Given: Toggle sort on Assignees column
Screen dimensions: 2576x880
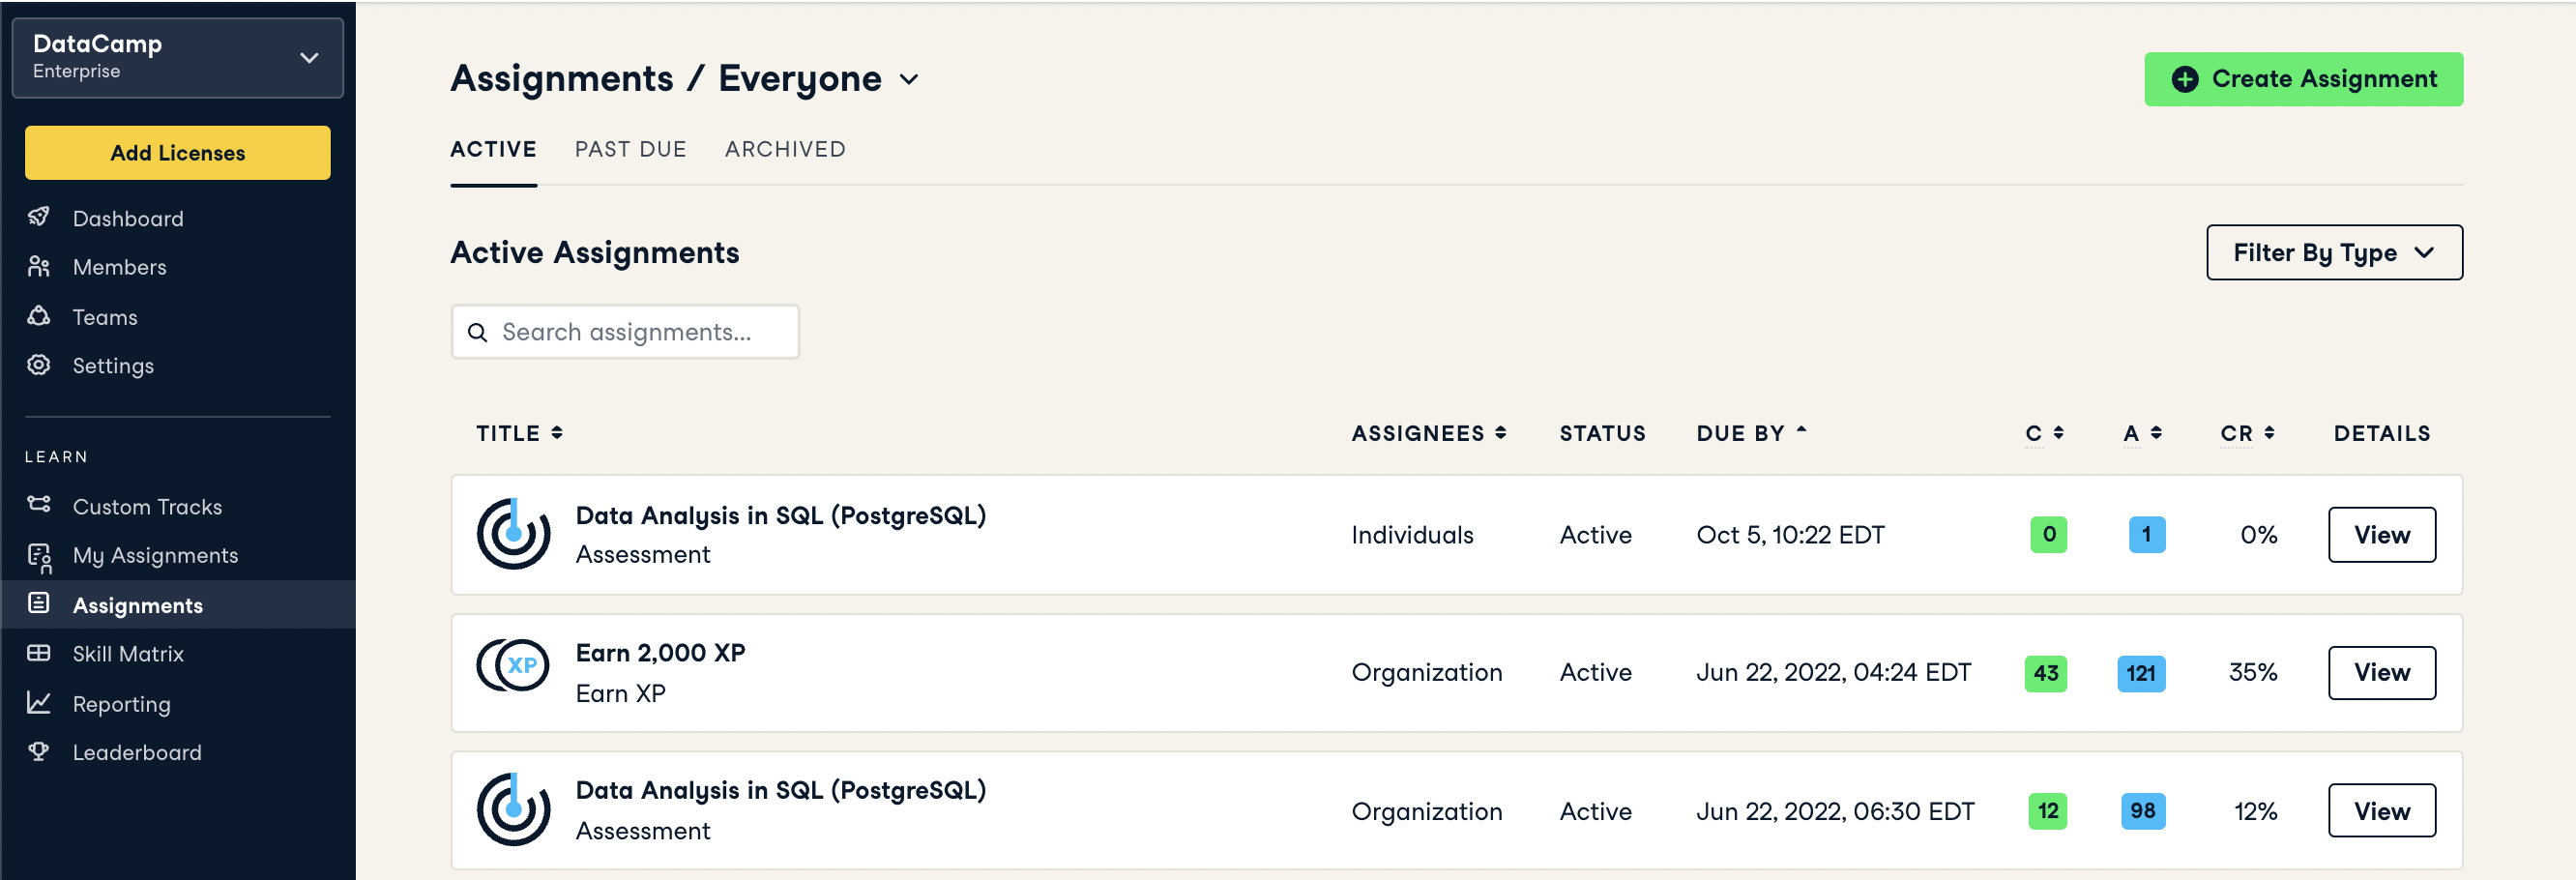Looking at the screenshot, I should (x=1428, y=433).
